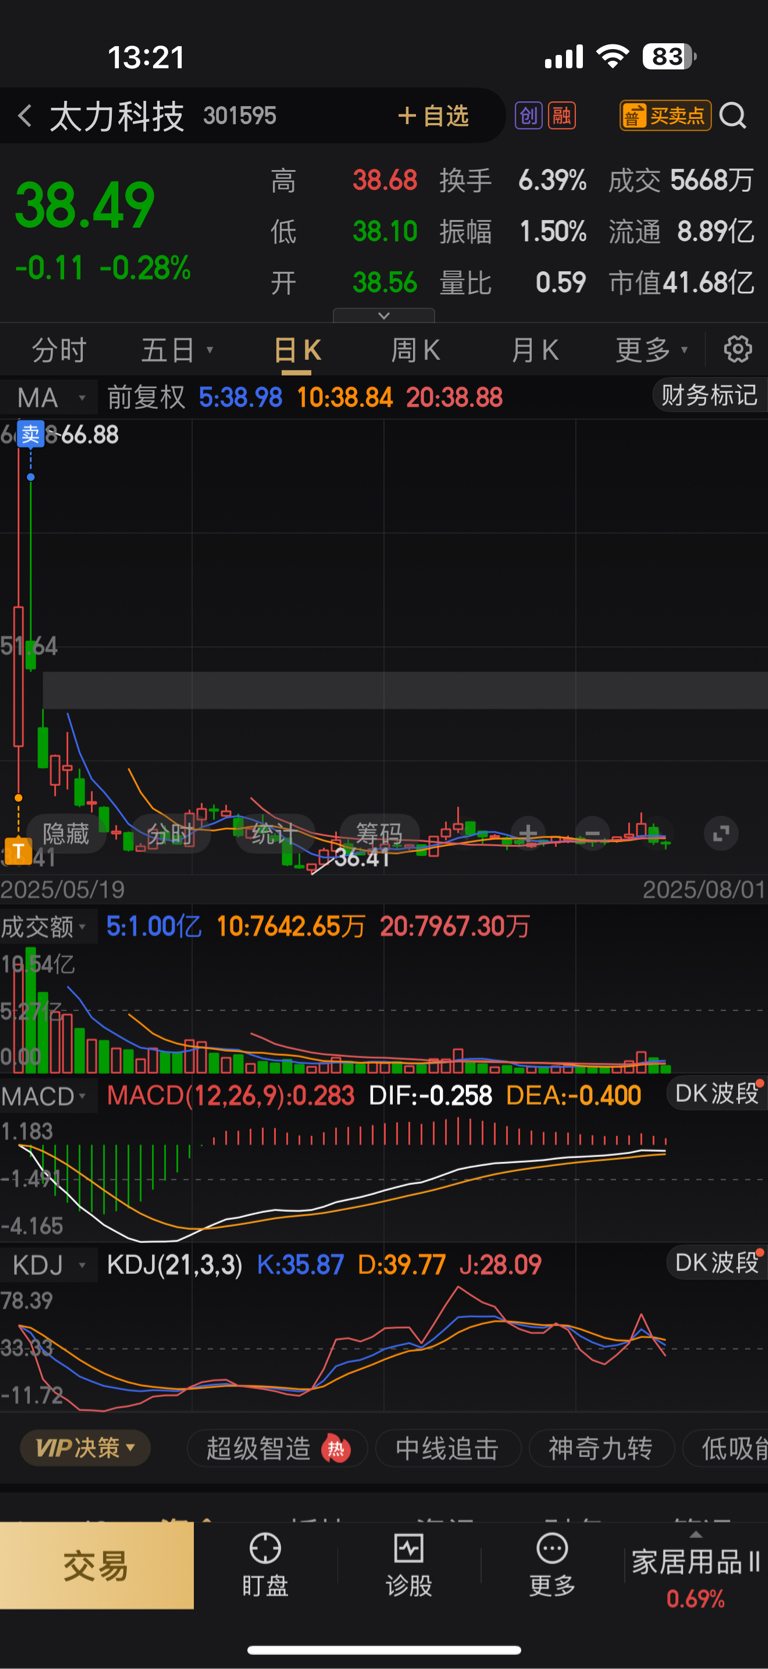Image resolution: width=768 pixels, height=1669 pixels.
Task: Toggle DK波段 on MACD panel
Action: (x=716, y=1094)
